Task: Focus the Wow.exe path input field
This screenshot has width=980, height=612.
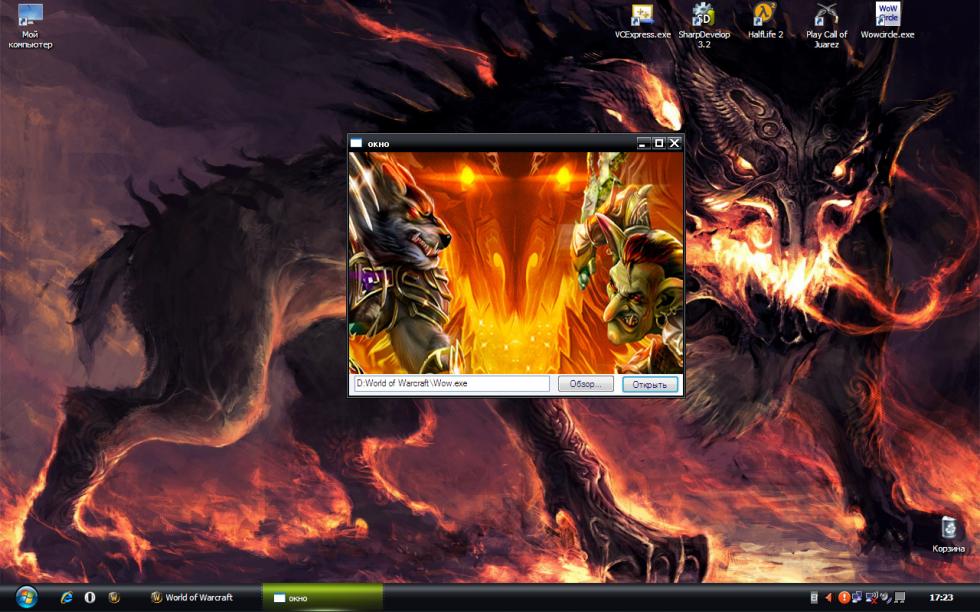Action: (x=450, y=384)
